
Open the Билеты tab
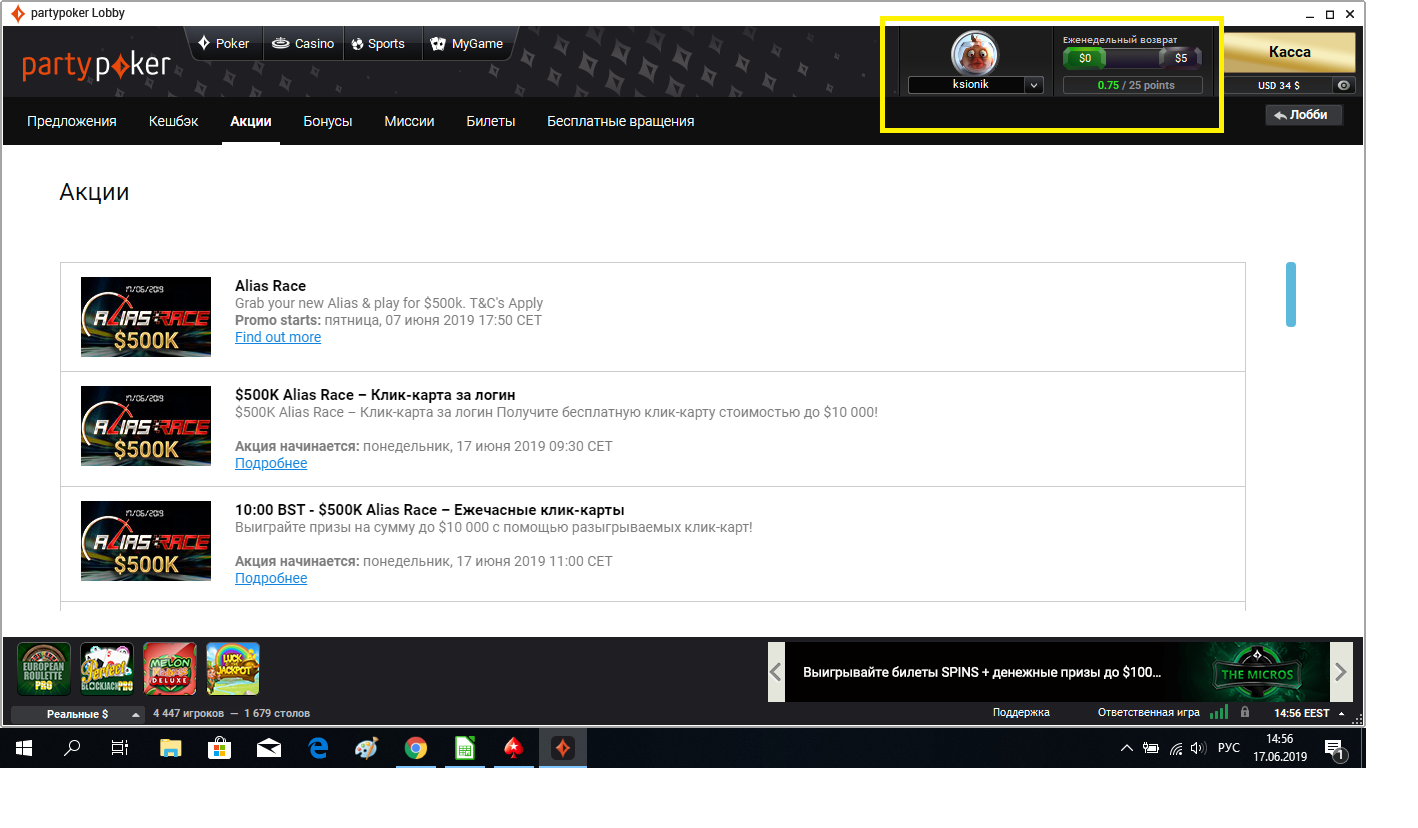pyautogui.click(x=491, y=121)
